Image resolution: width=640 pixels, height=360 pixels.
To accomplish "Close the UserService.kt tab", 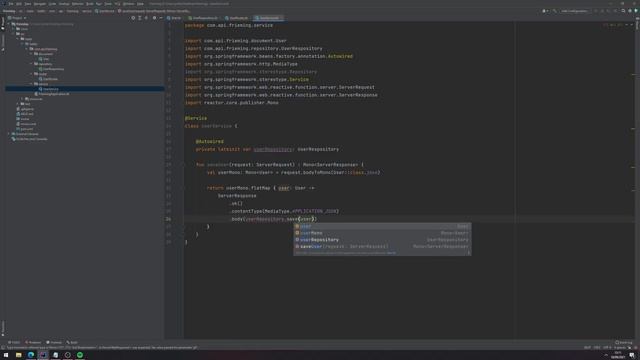I will (281, 18).
